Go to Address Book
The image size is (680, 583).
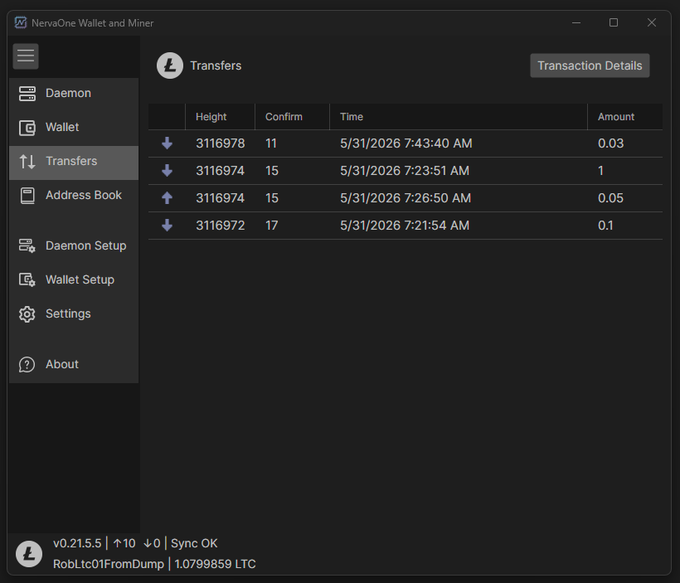point(74,195)
